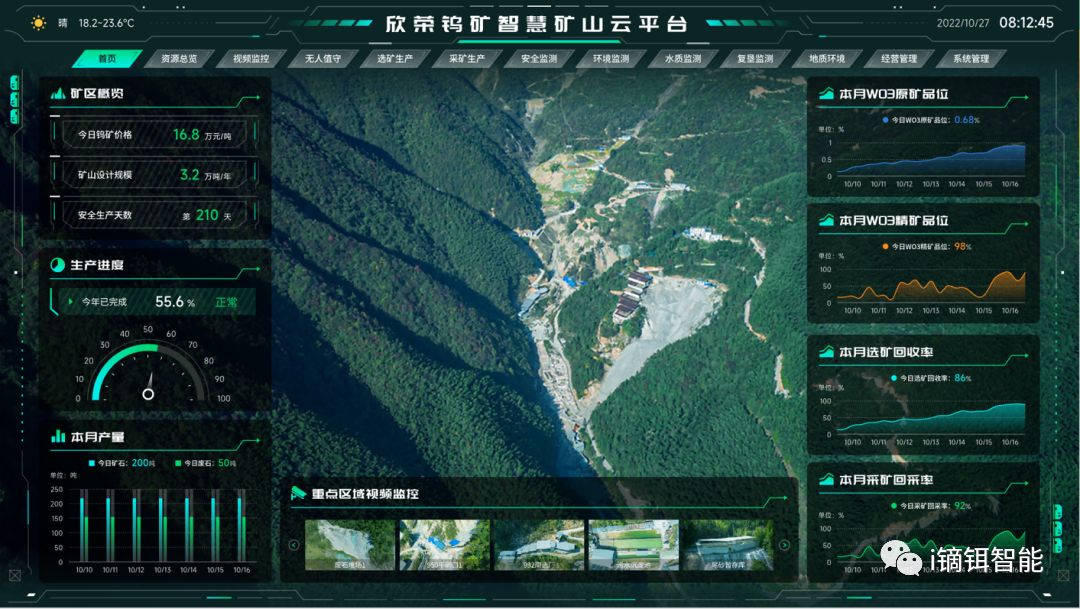Select the 今日钨矿价格 info row
The height and width of the screenshot is (609, 1080).
coord(154,134)
